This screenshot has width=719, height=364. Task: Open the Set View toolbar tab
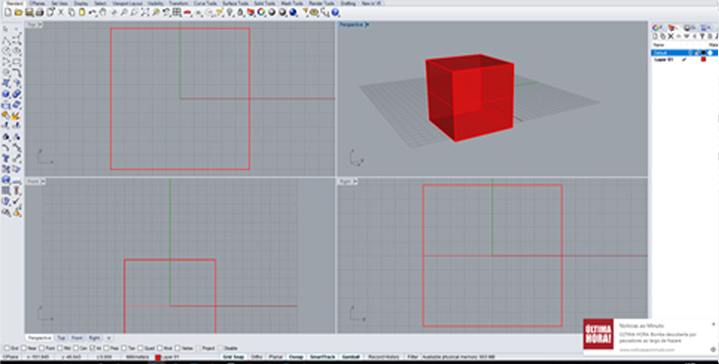(60, 3)
